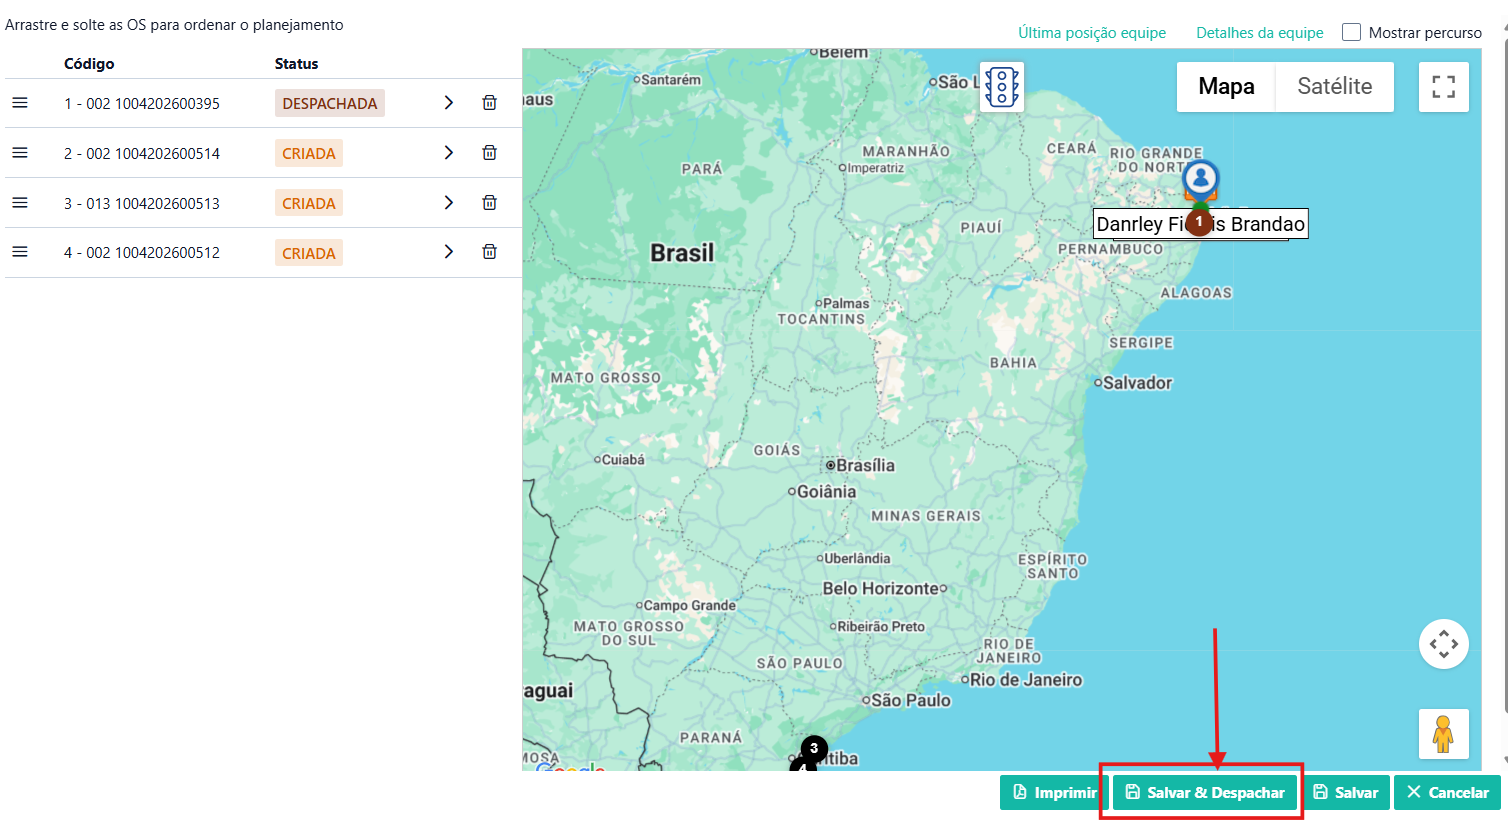Expand details of order 1 - 002 1004202600395
Image resolution: width=1508 pixels, height=821 pixels.
pos(449,103)
